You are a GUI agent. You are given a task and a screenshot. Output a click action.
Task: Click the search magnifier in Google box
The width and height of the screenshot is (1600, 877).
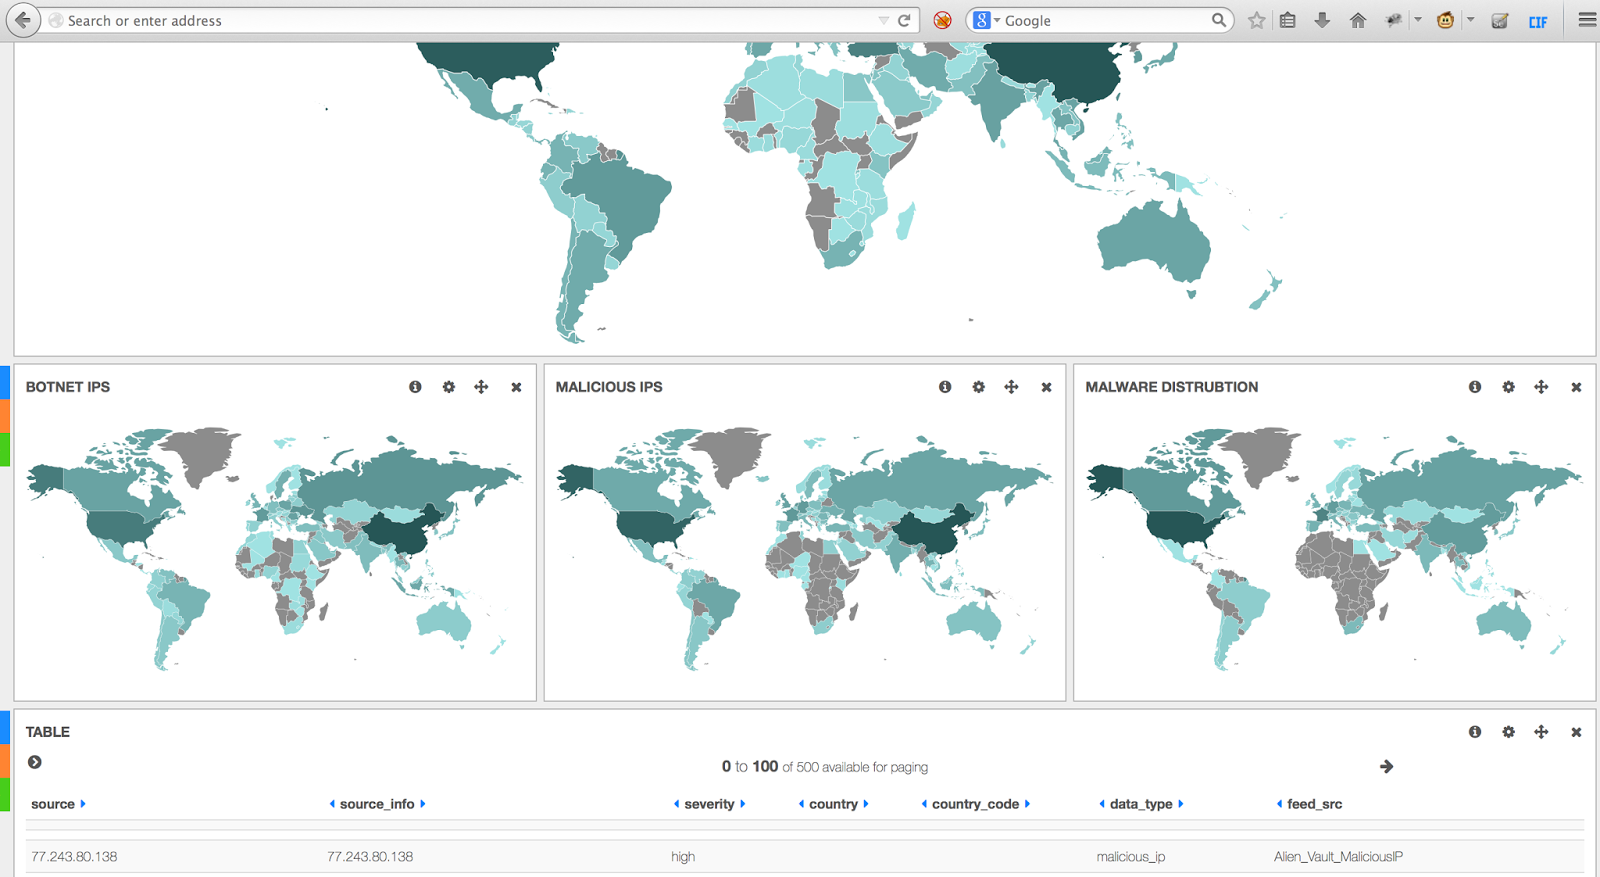click(x=1218, y=20)
